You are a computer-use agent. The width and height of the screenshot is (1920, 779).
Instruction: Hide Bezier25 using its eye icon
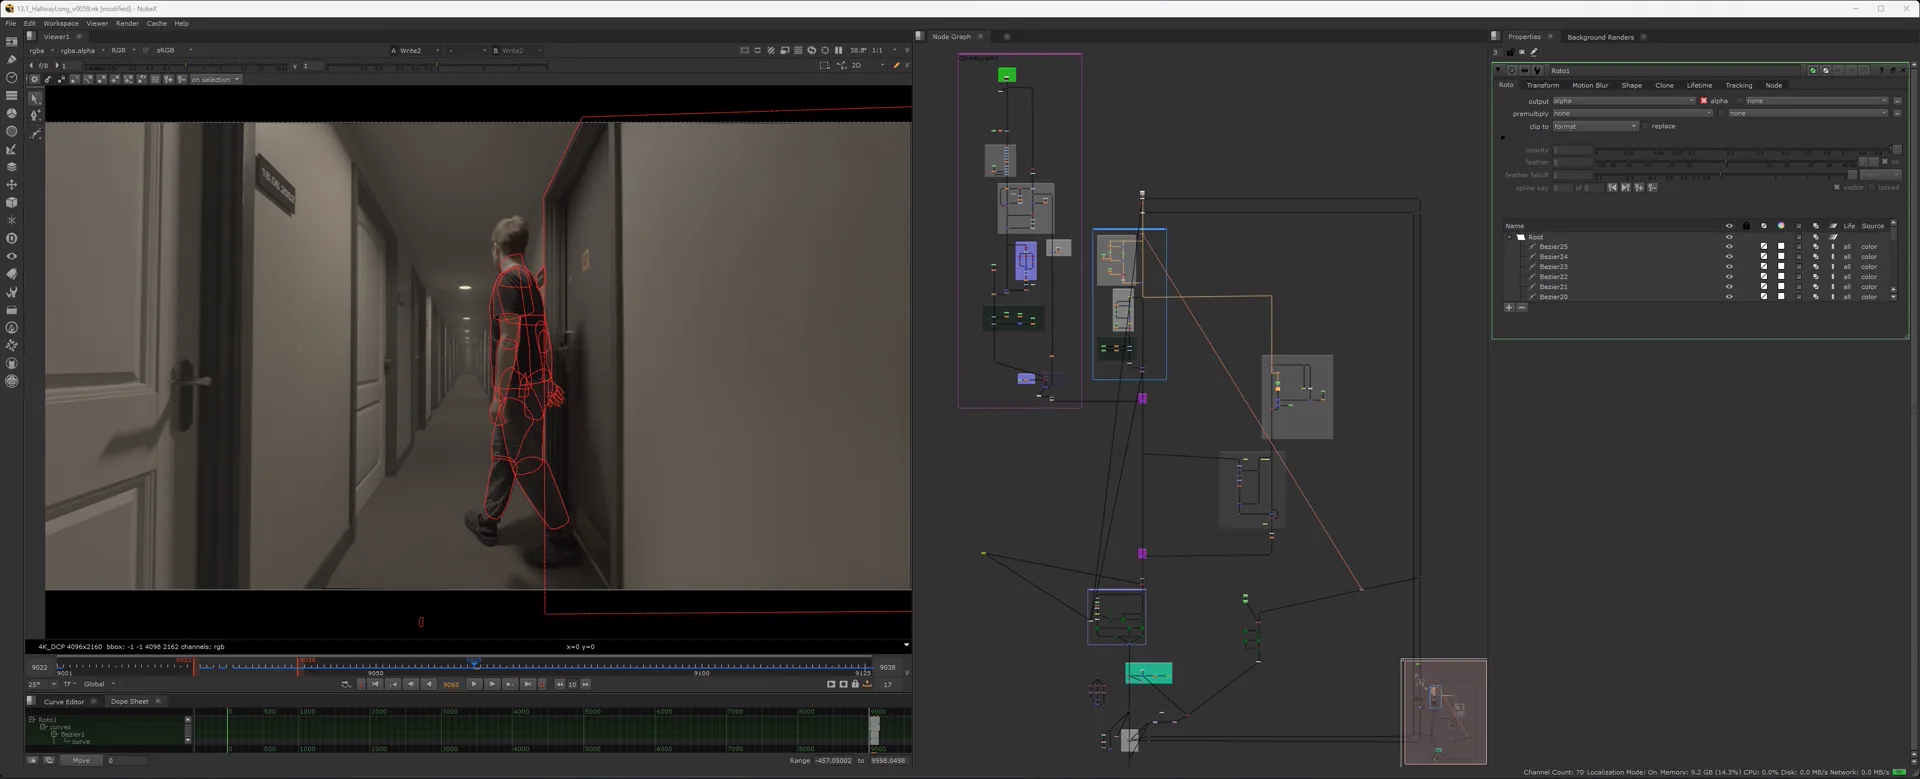click(1729, 247)
